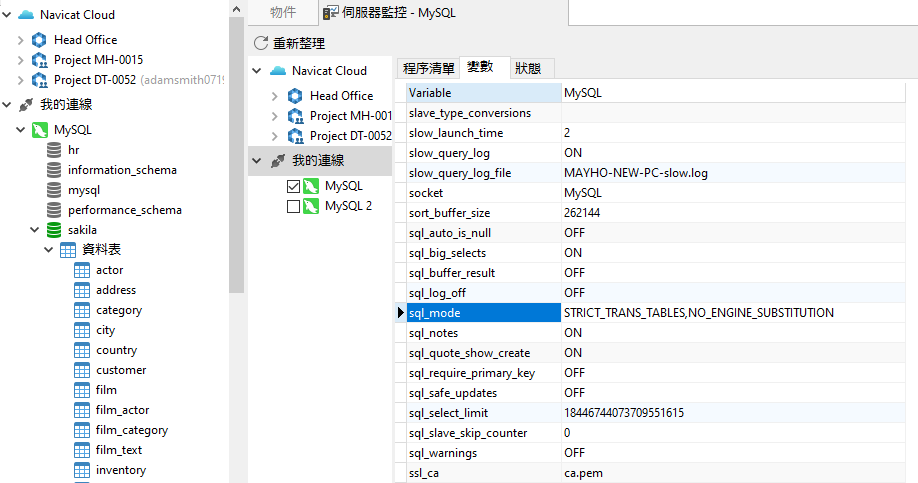
Task: Collapse 我的連線 in left sidebar
Action: 6,105
